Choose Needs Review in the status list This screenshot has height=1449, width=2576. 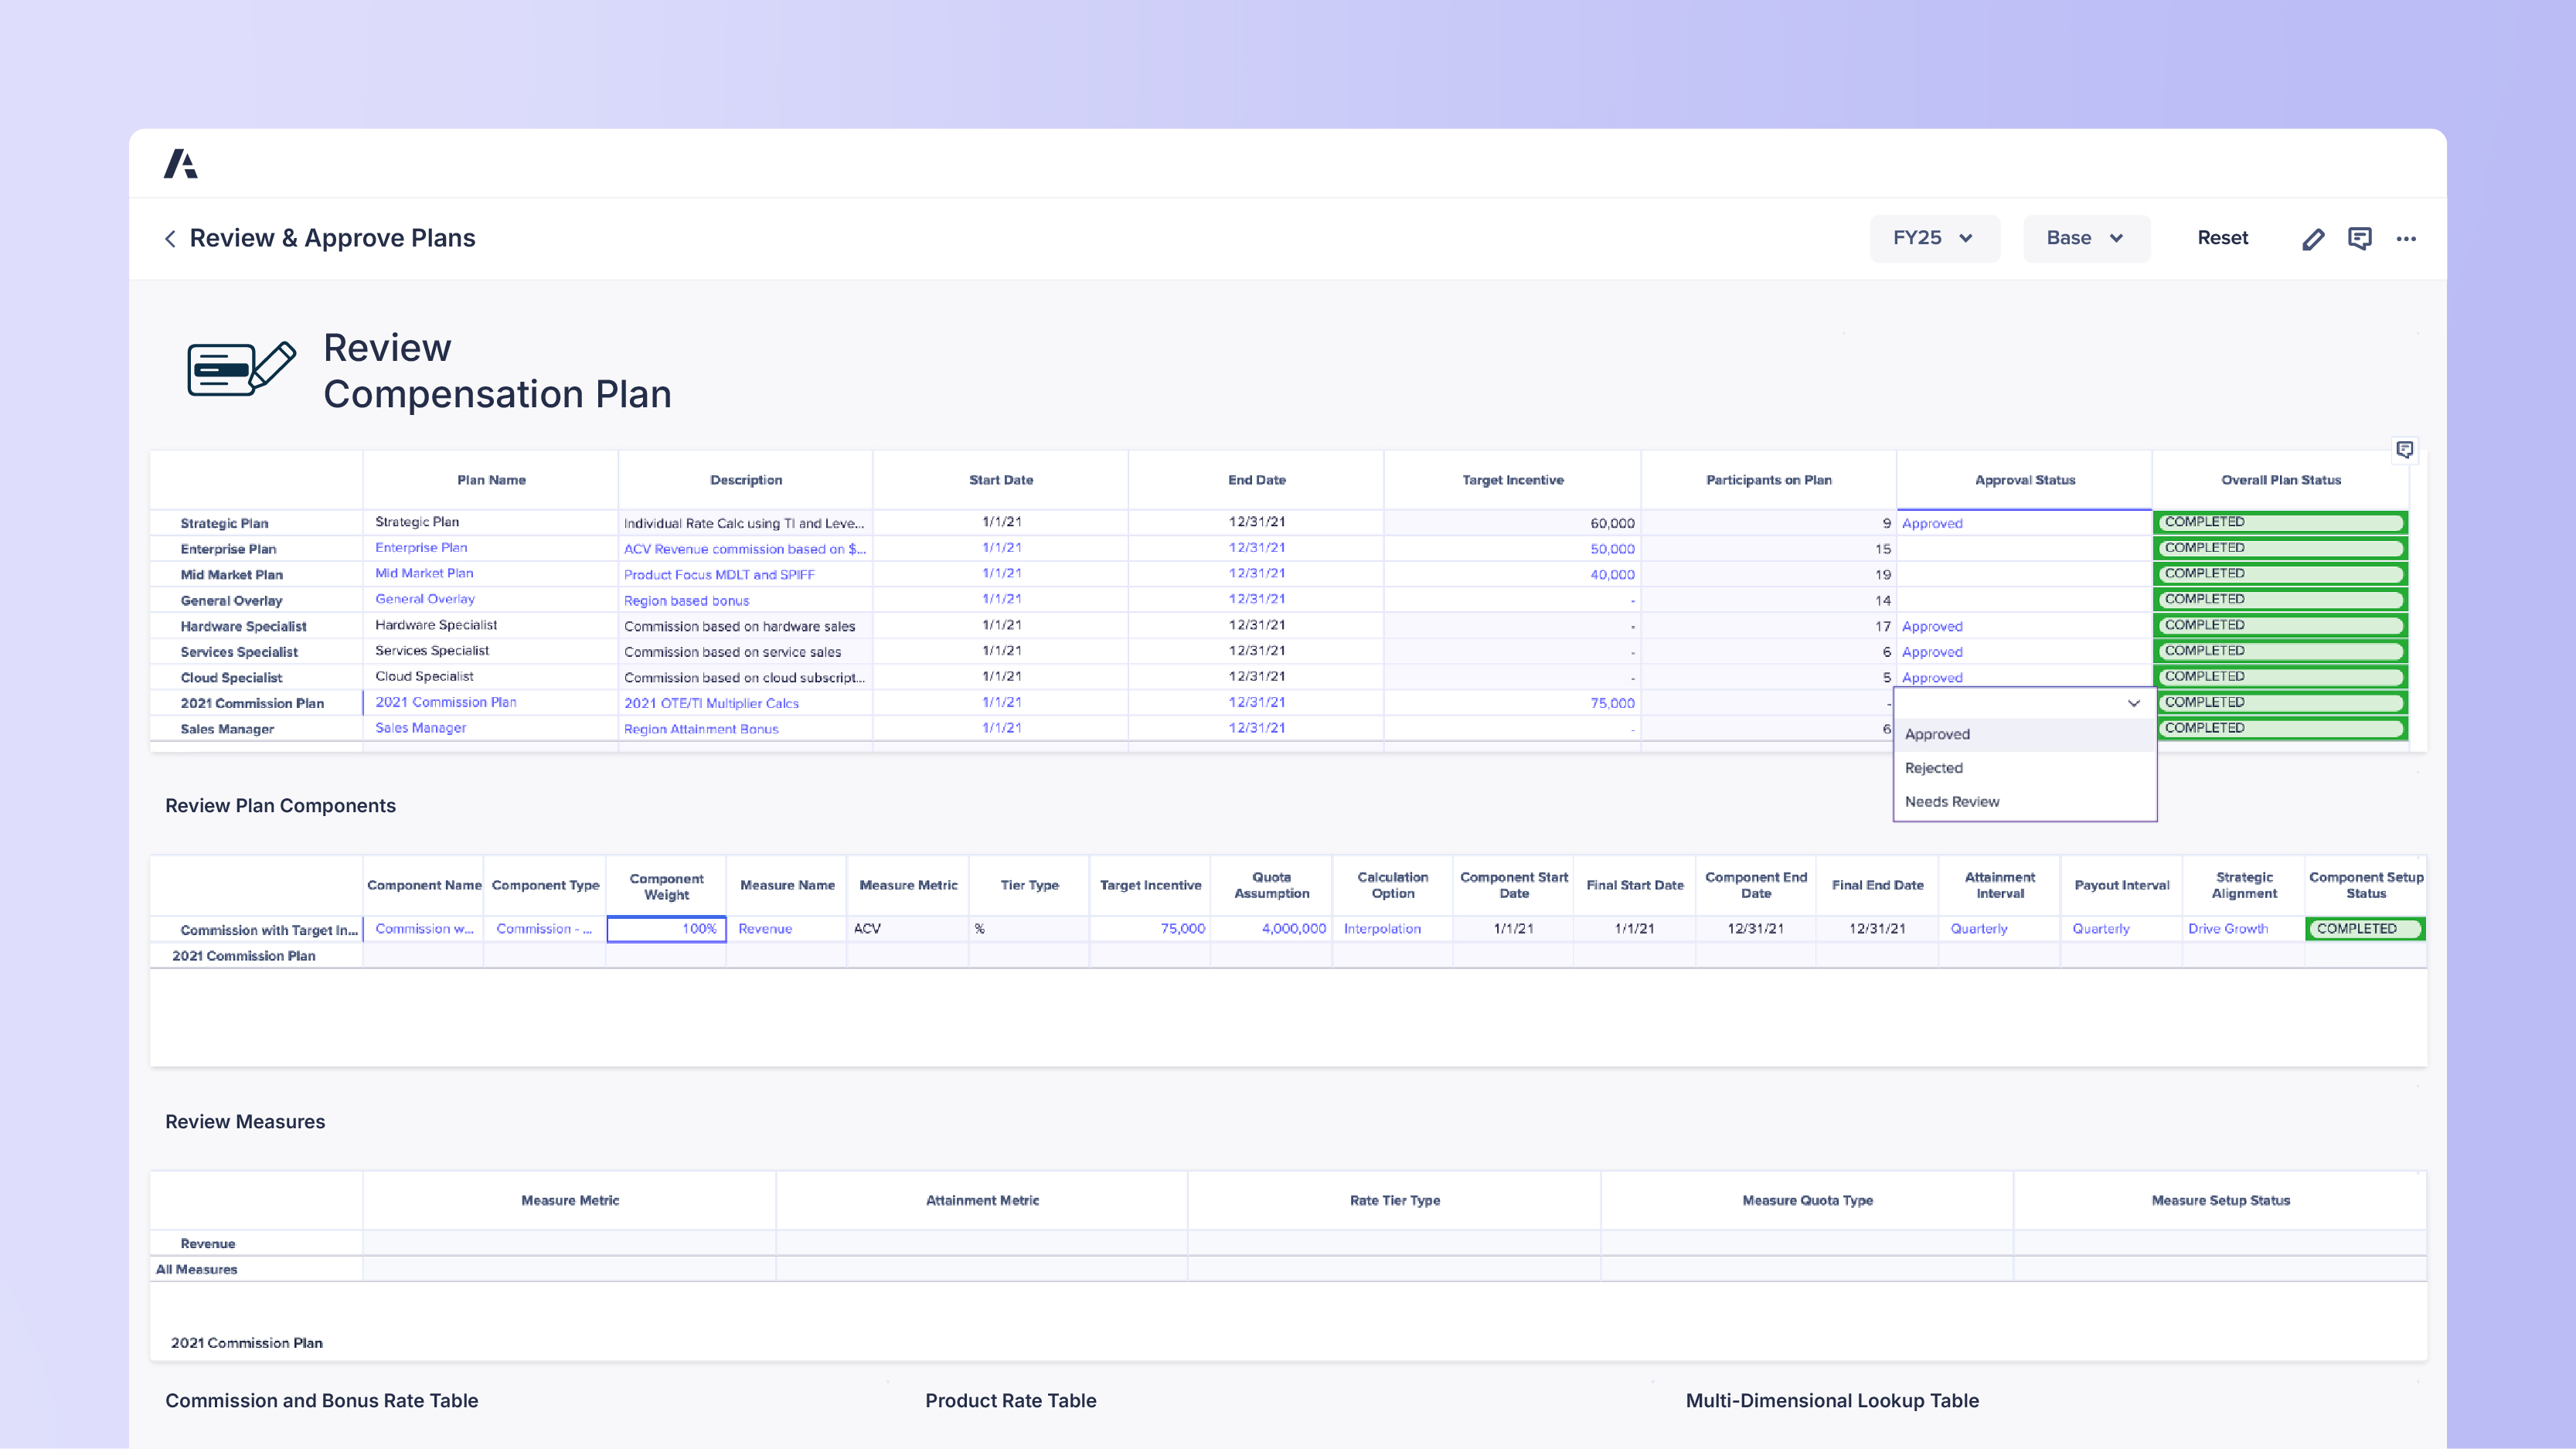[x=1951, y=802]
